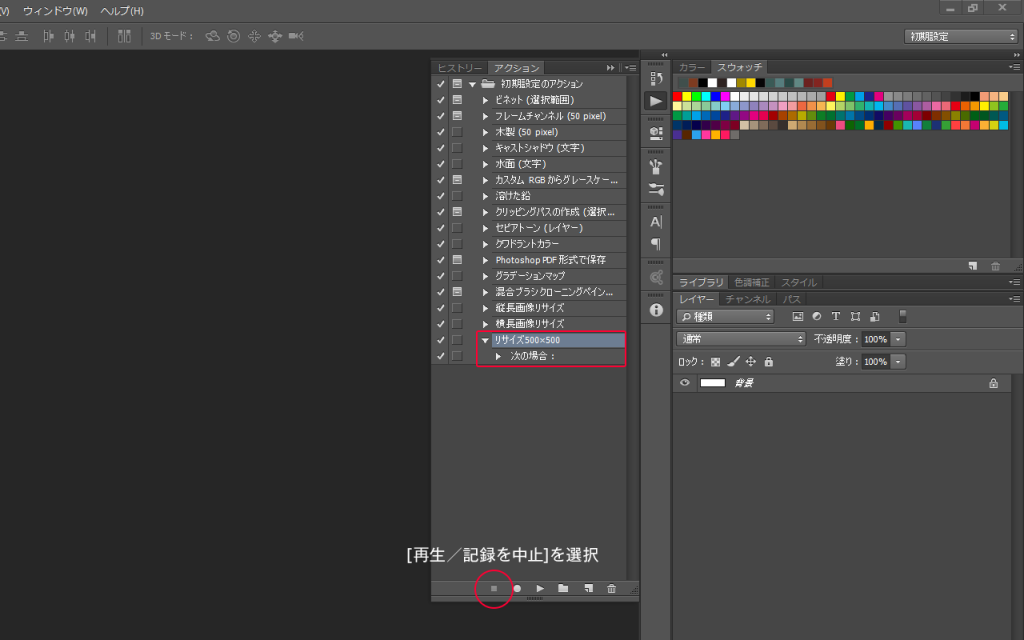
Task: Pick the pure blue swatch between cyan and magenta
Action: pos(716,97)
